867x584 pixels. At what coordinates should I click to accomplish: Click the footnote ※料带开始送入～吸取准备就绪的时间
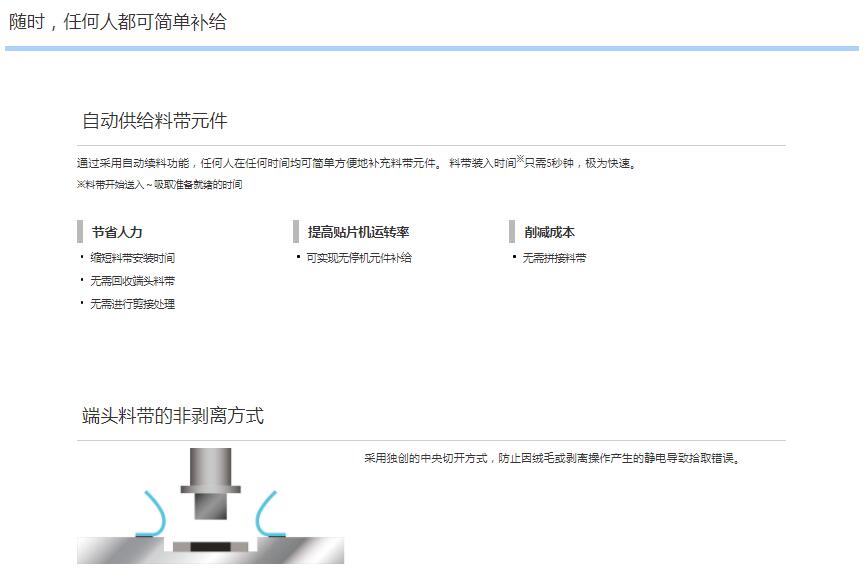[x=159, y=185]
